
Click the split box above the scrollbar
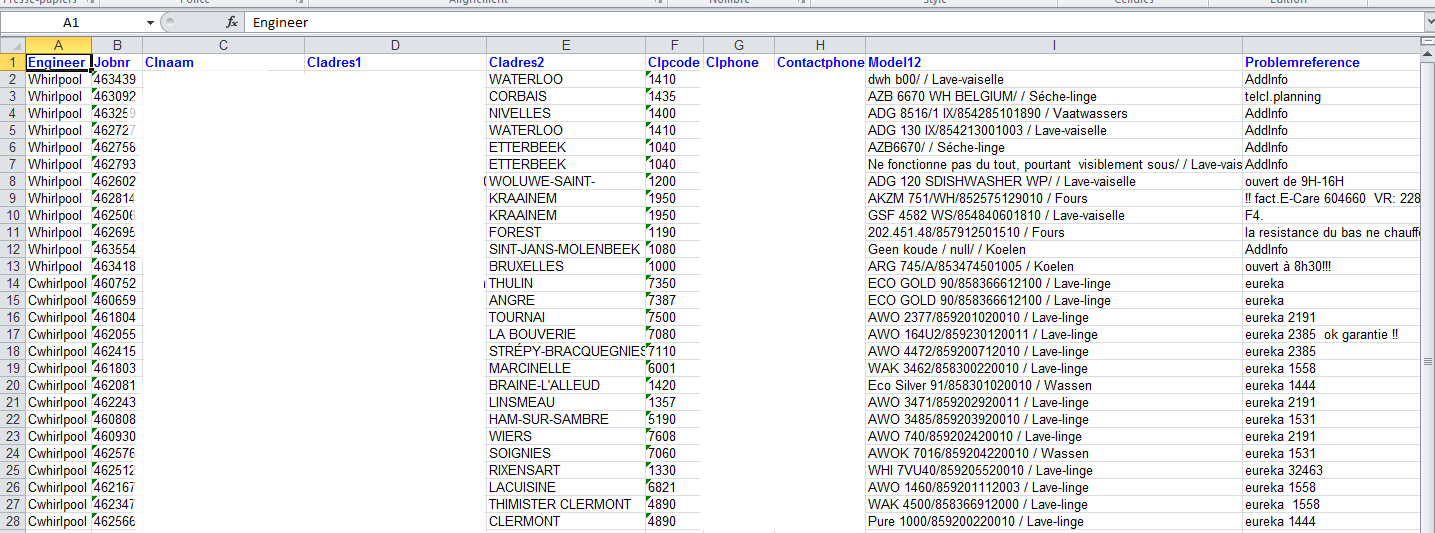[x=1427, y=41]
